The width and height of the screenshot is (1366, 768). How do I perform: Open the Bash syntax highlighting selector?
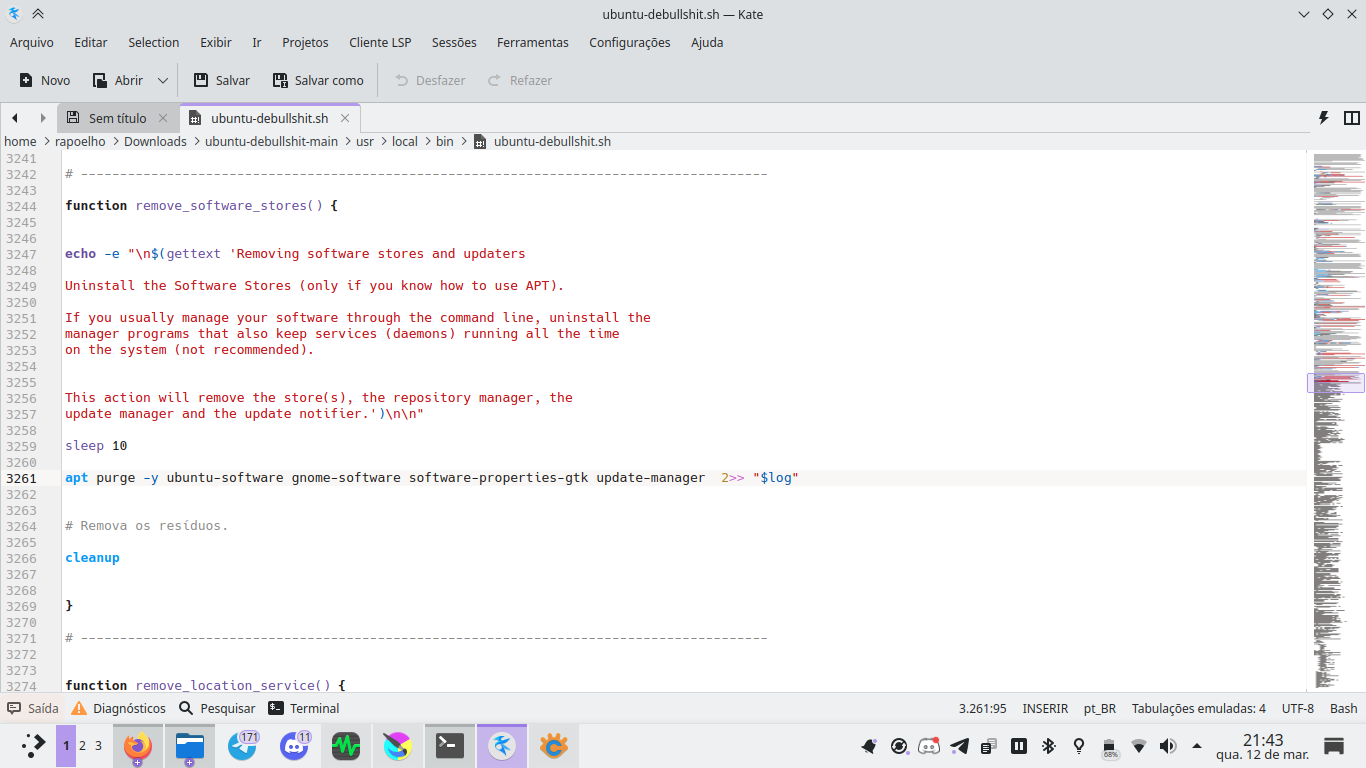1343,708
